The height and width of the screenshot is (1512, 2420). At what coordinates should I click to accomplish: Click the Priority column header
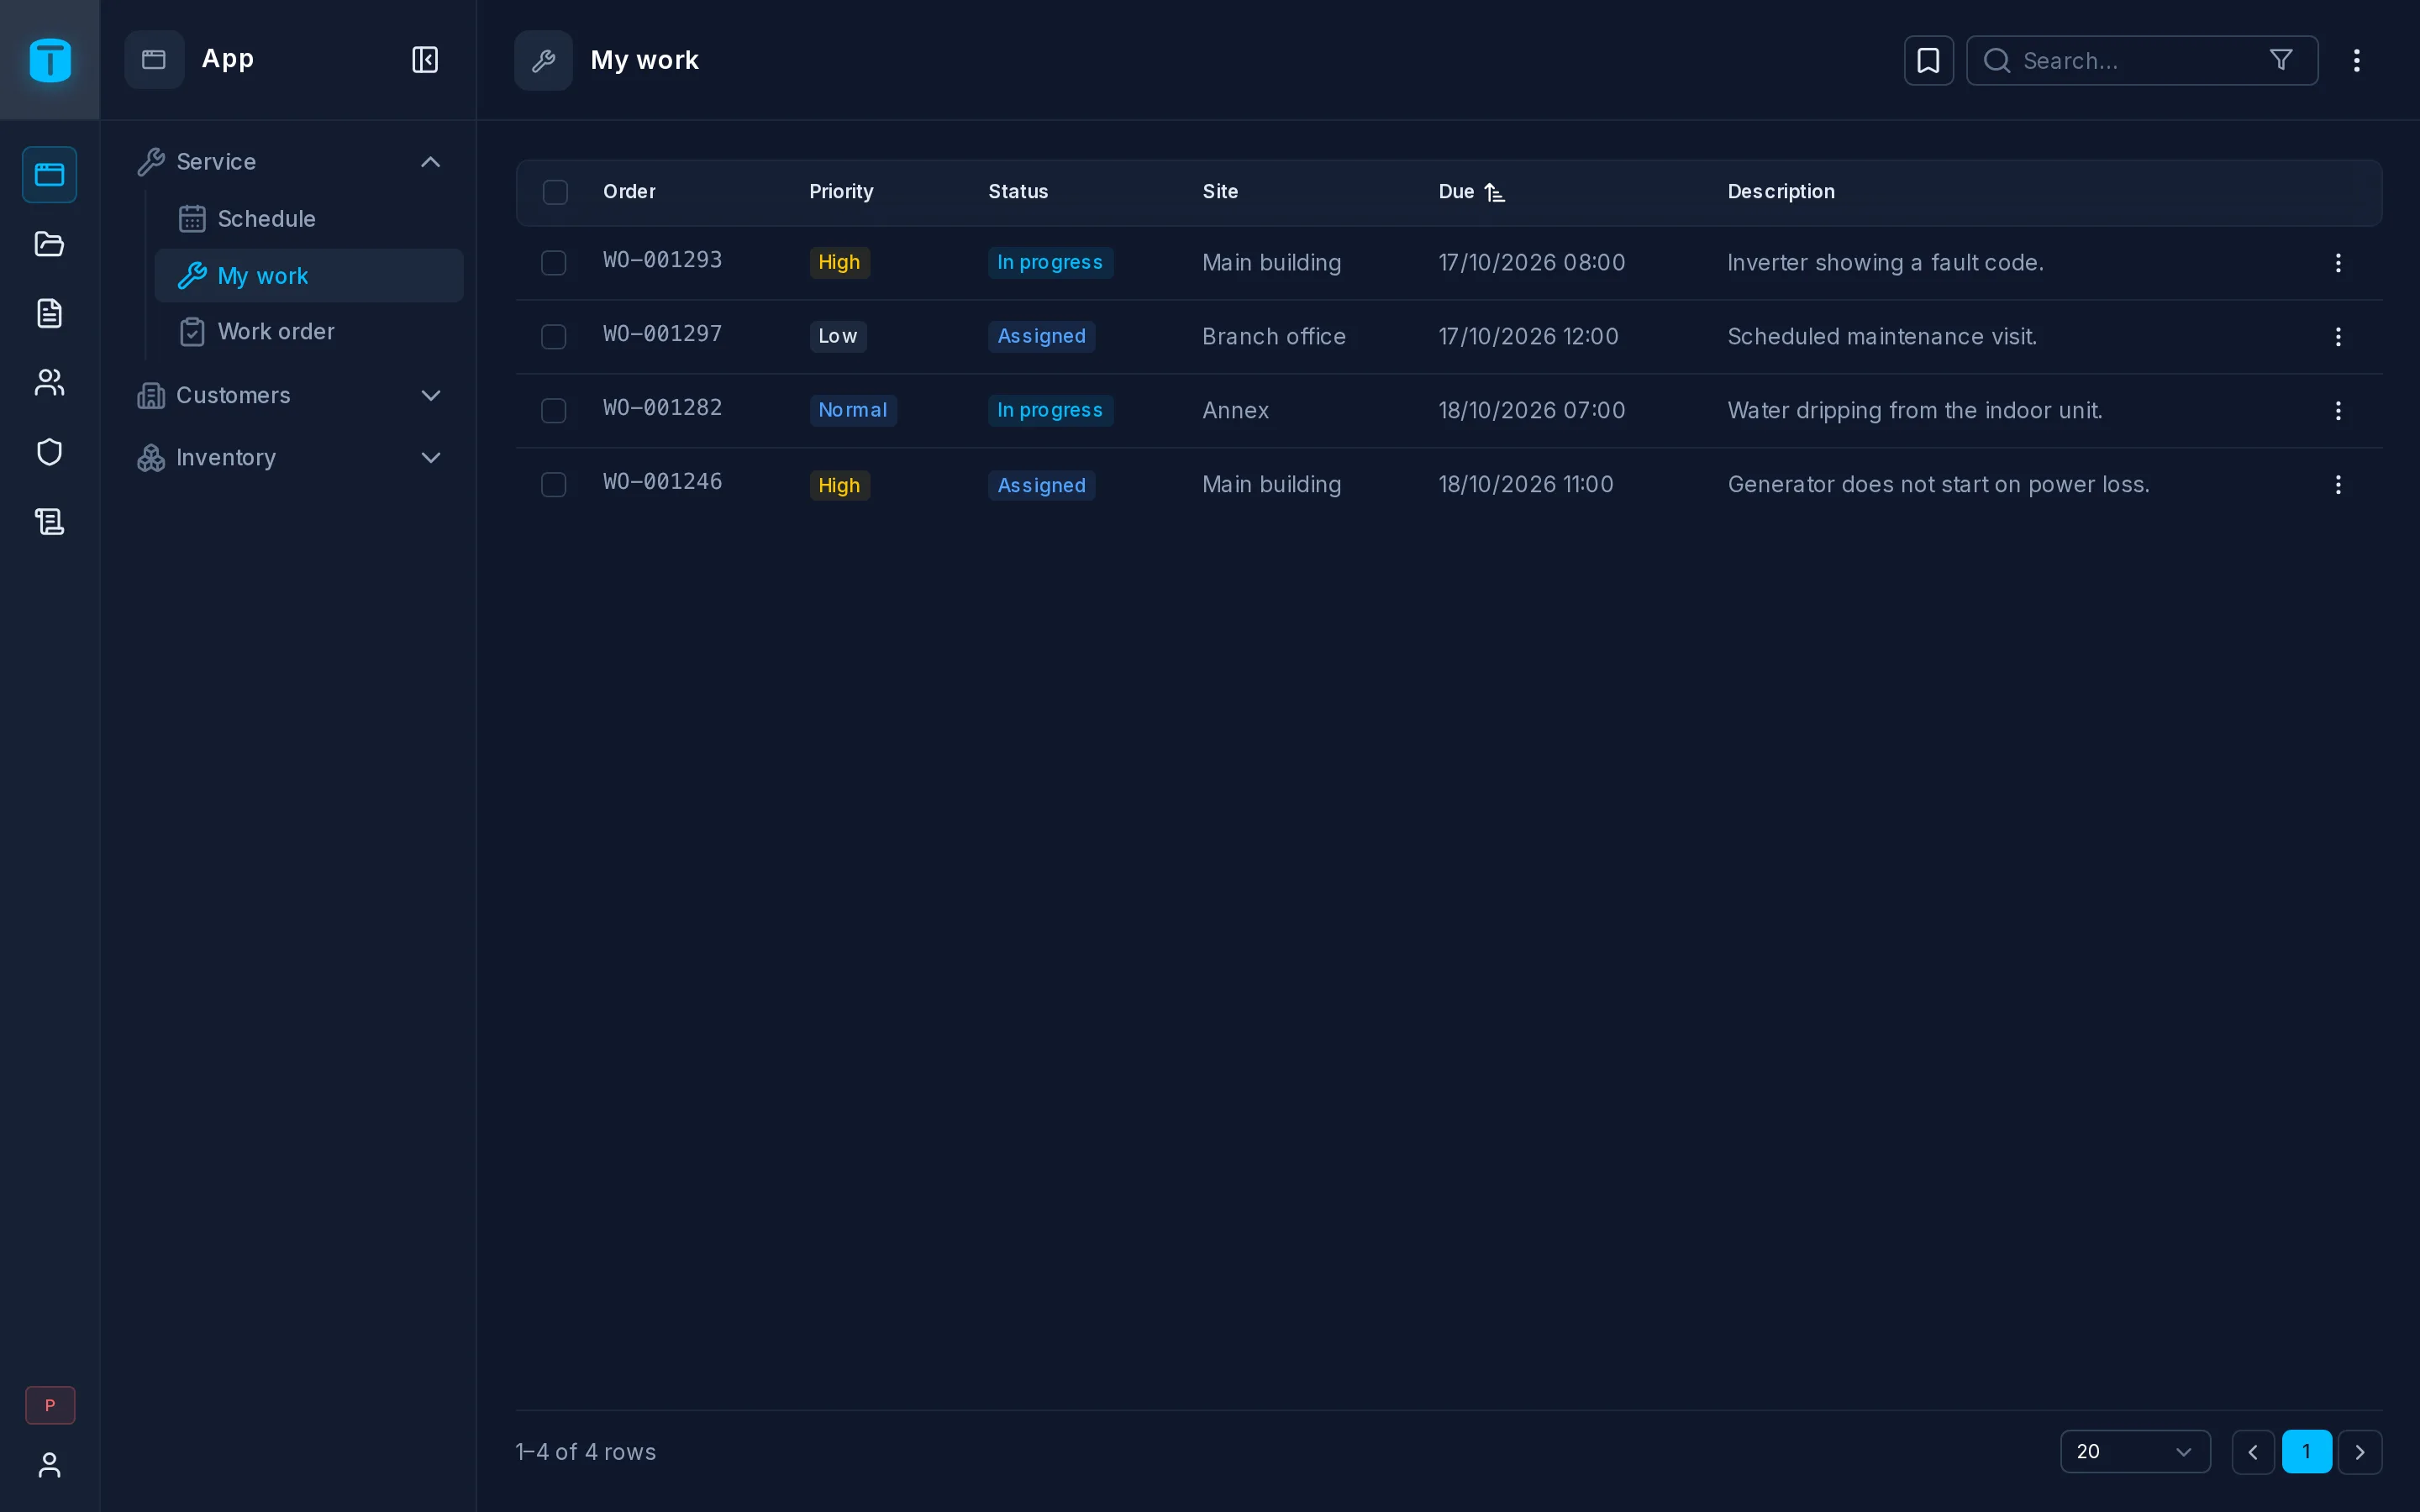841,192
